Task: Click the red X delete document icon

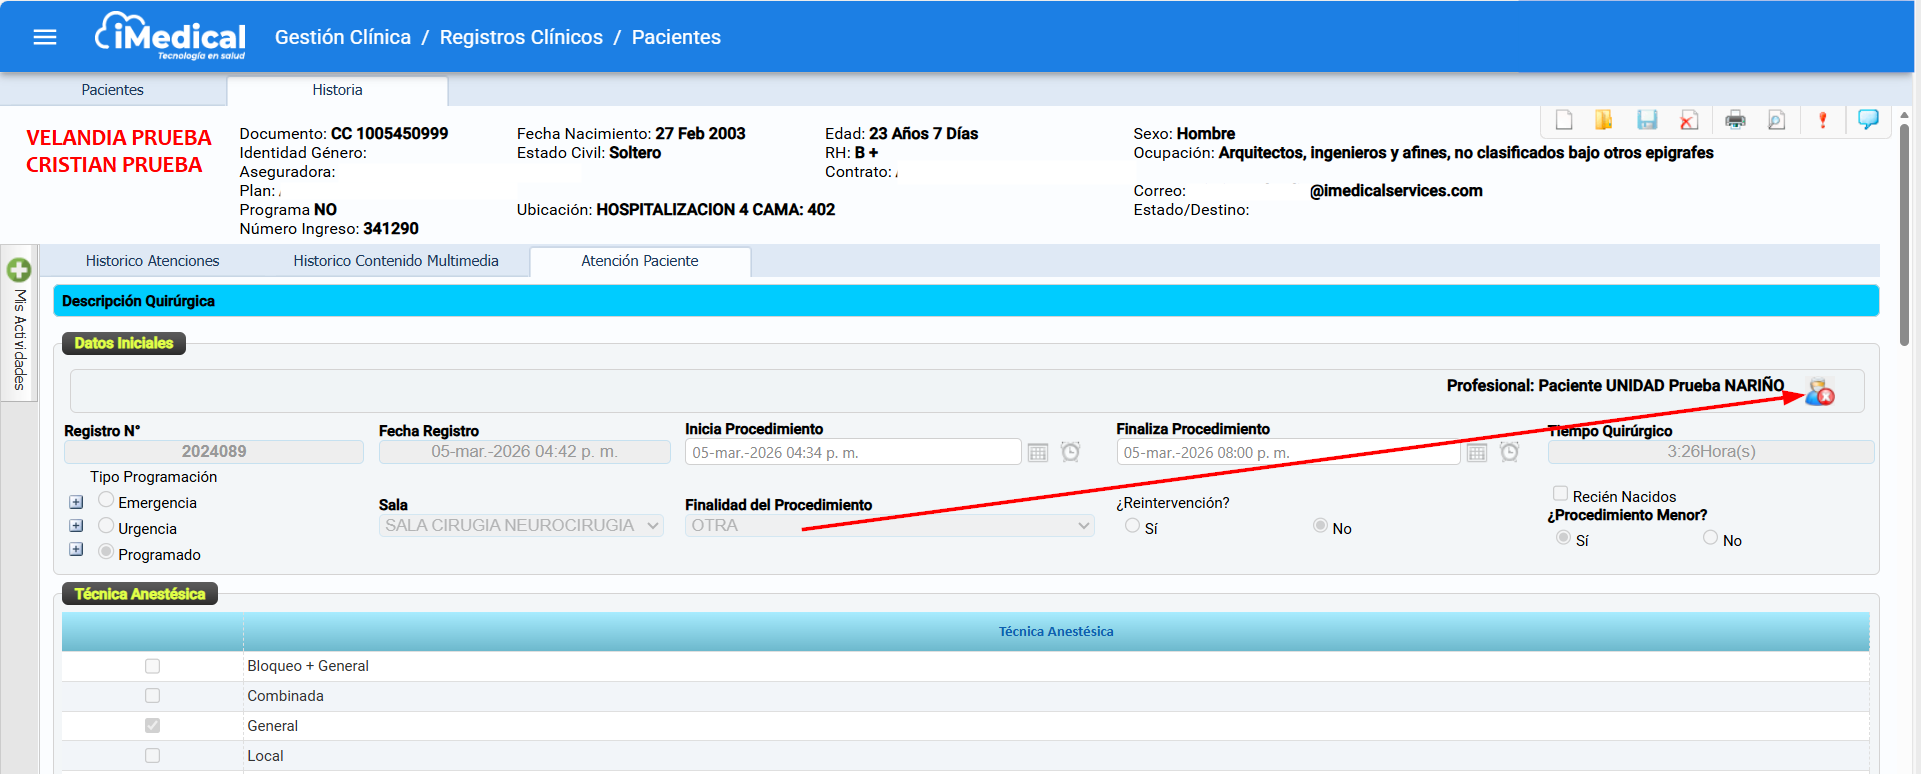Action: (x=1689, y=120)
